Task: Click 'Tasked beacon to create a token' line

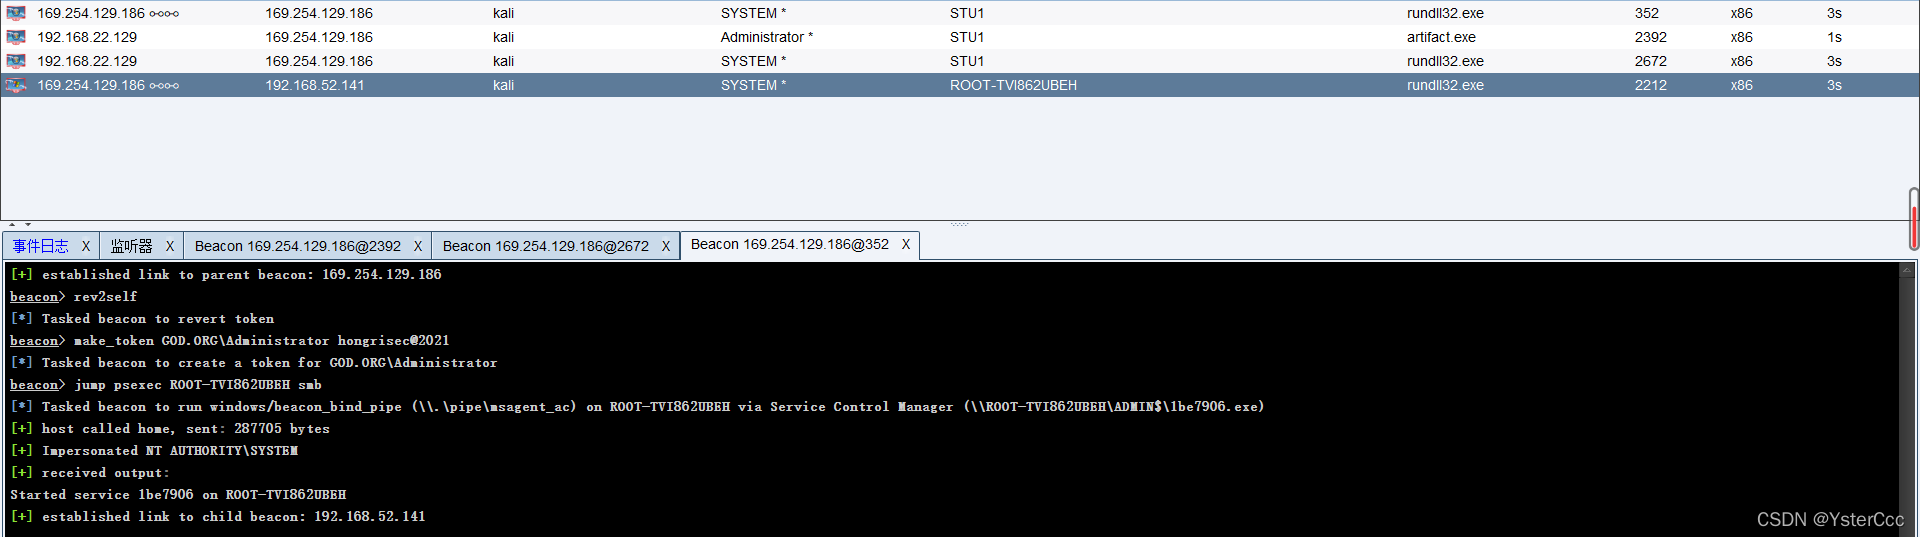Action: coord(254,363)
